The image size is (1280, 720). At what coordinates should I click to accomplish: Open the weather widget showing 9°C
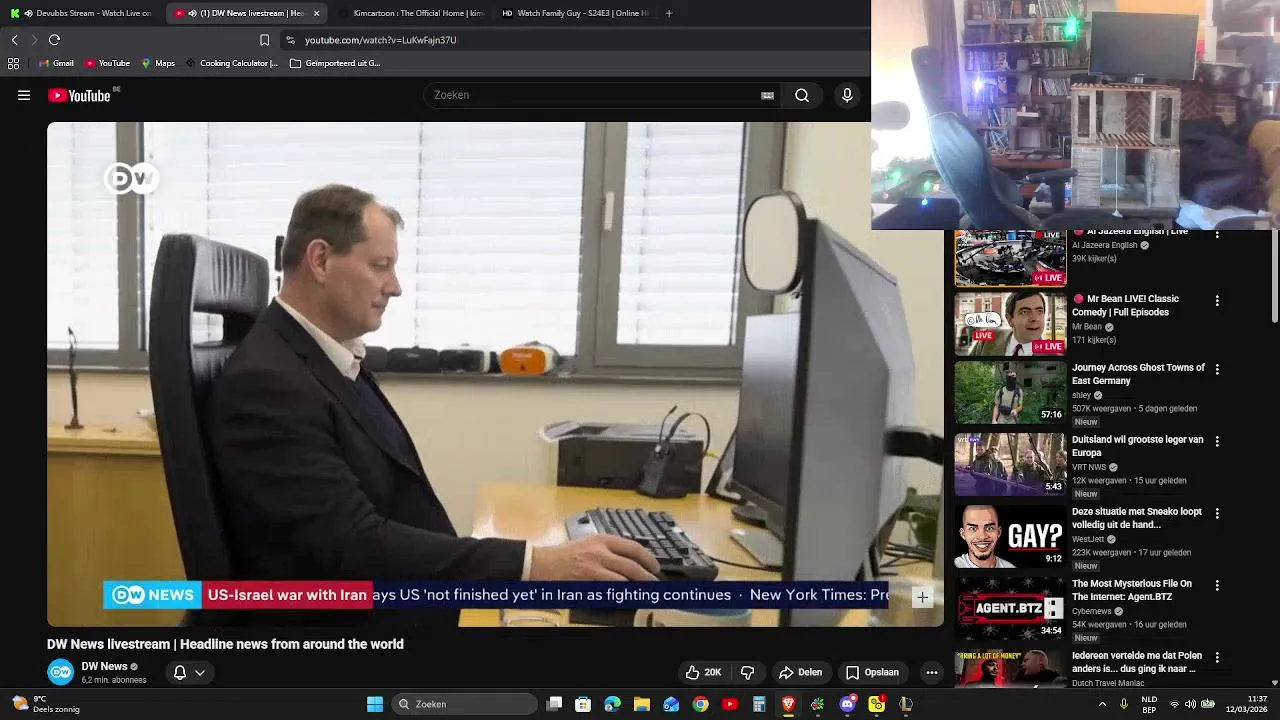[x=45, y=704]
